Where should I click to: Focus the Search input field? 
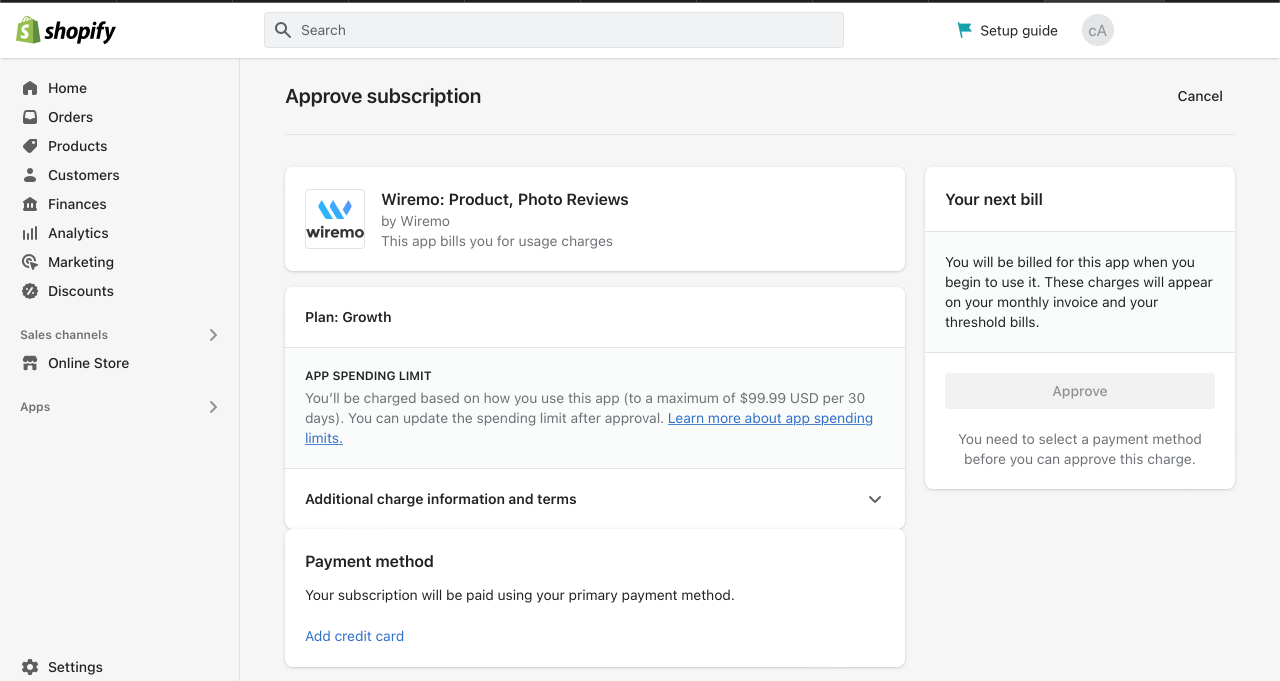click(x=554, y=30)
